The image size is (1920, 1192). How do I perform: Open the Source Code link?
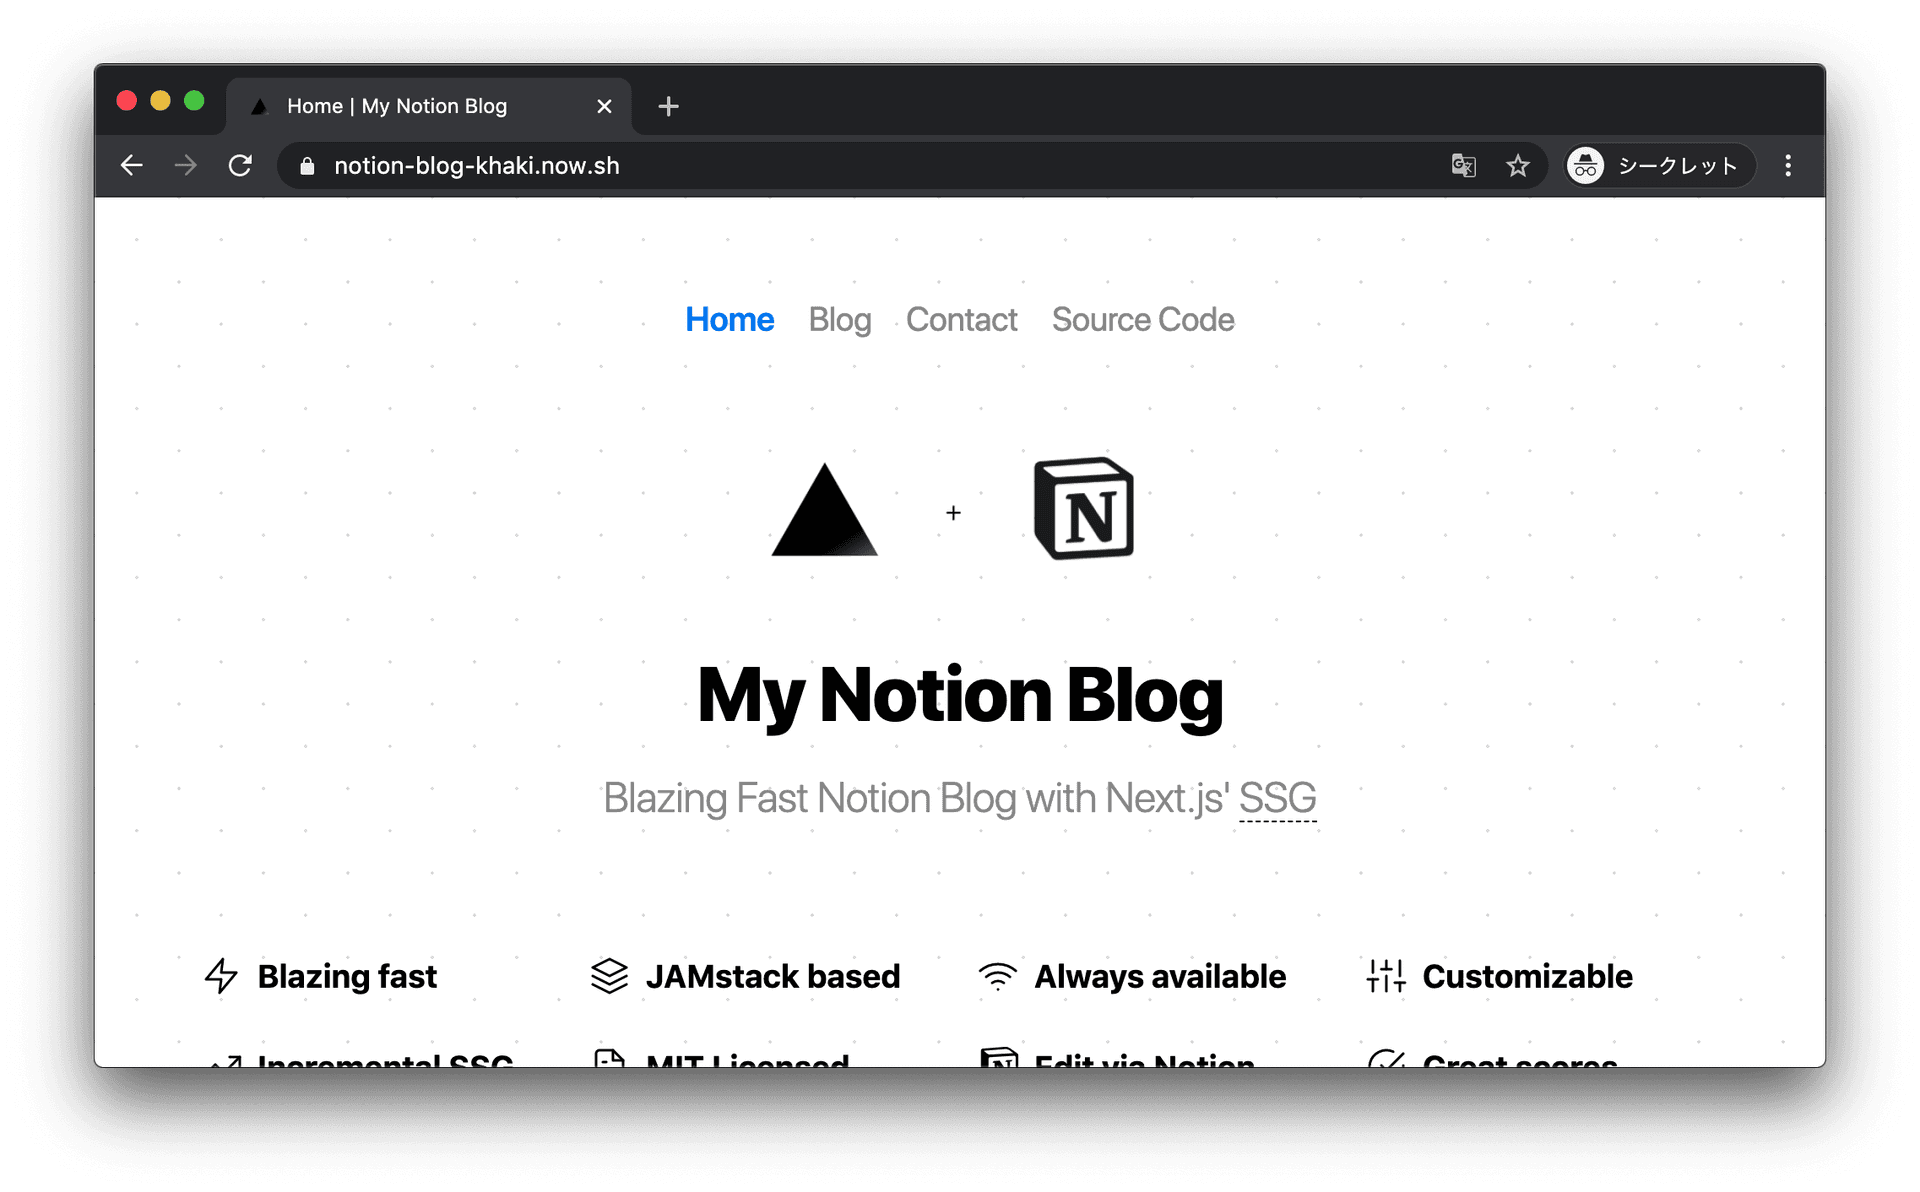pyautogui.click(x=1143, y=319)
